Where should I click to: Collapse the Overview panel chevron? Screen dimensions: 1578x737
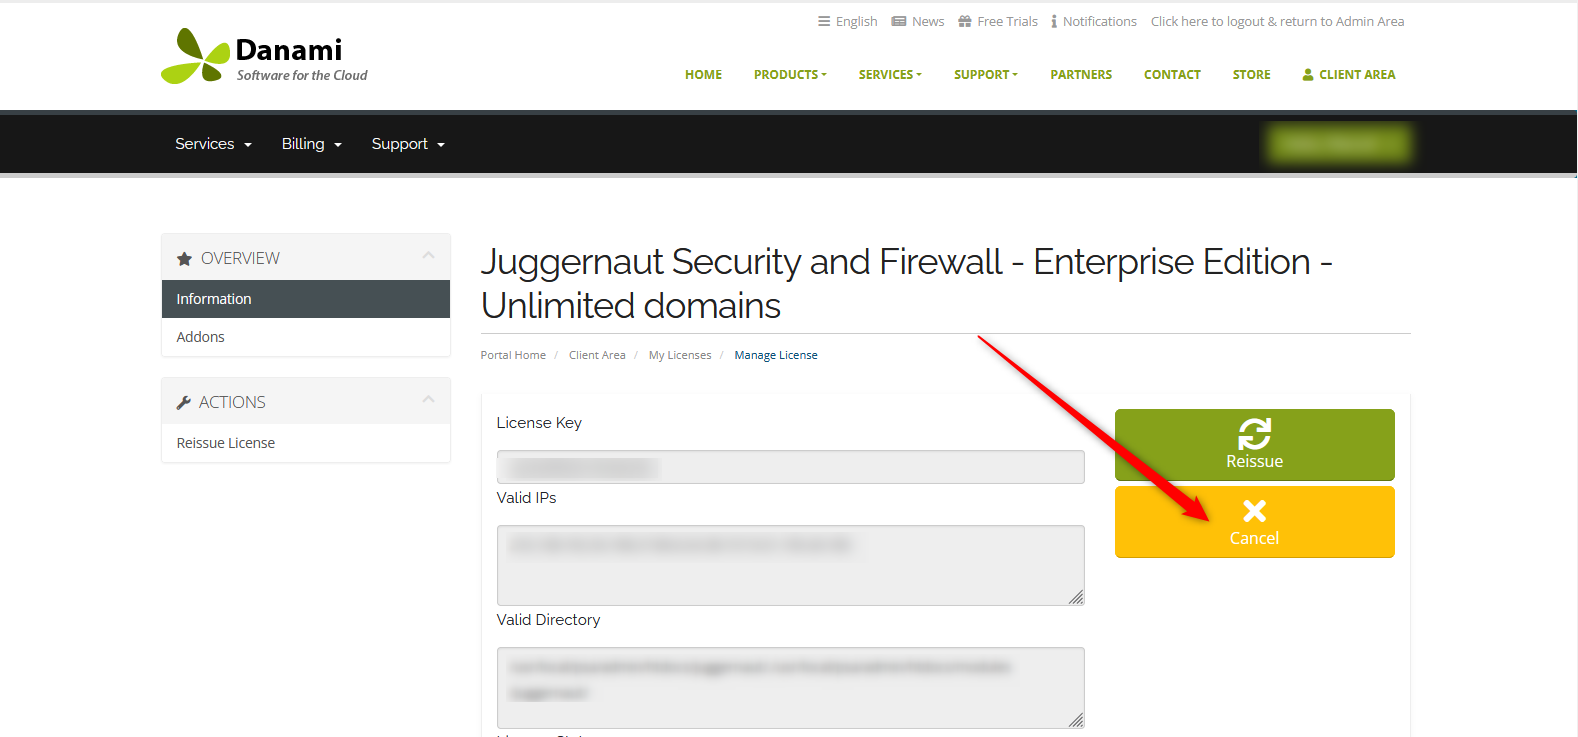[x=429, y=256]
